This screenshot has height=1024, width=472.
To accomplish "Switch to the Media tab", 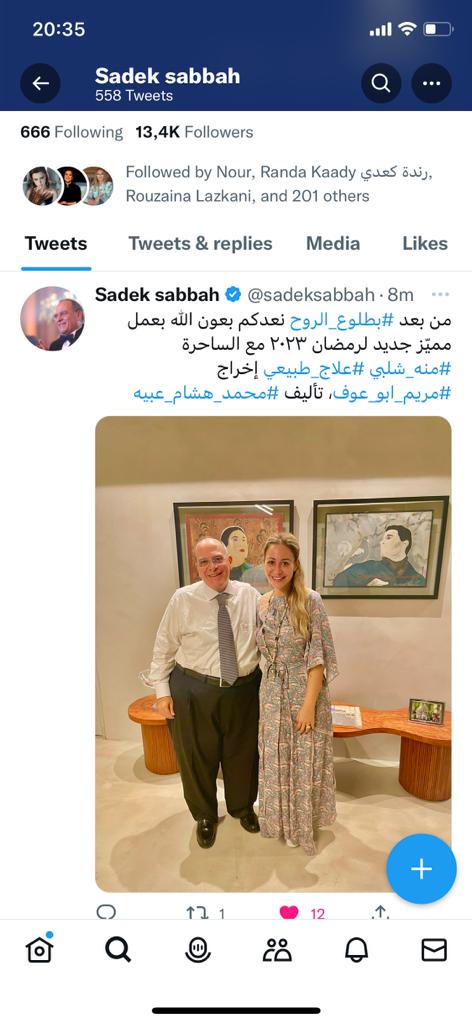I will coord(333,244).
